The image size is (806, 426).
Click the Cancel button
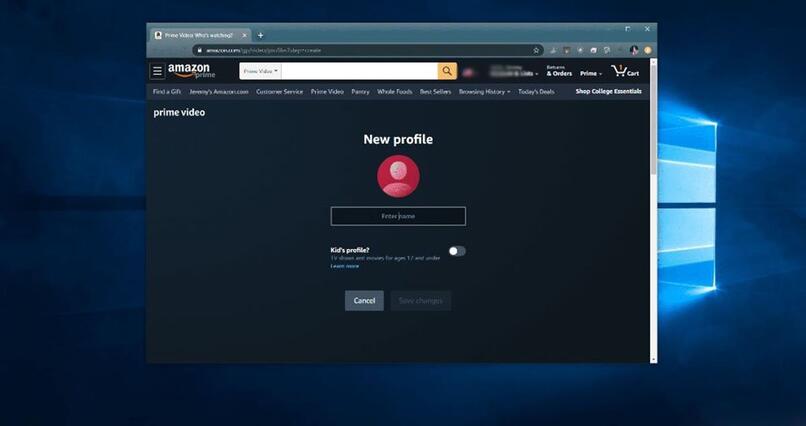tap(364, 301)
